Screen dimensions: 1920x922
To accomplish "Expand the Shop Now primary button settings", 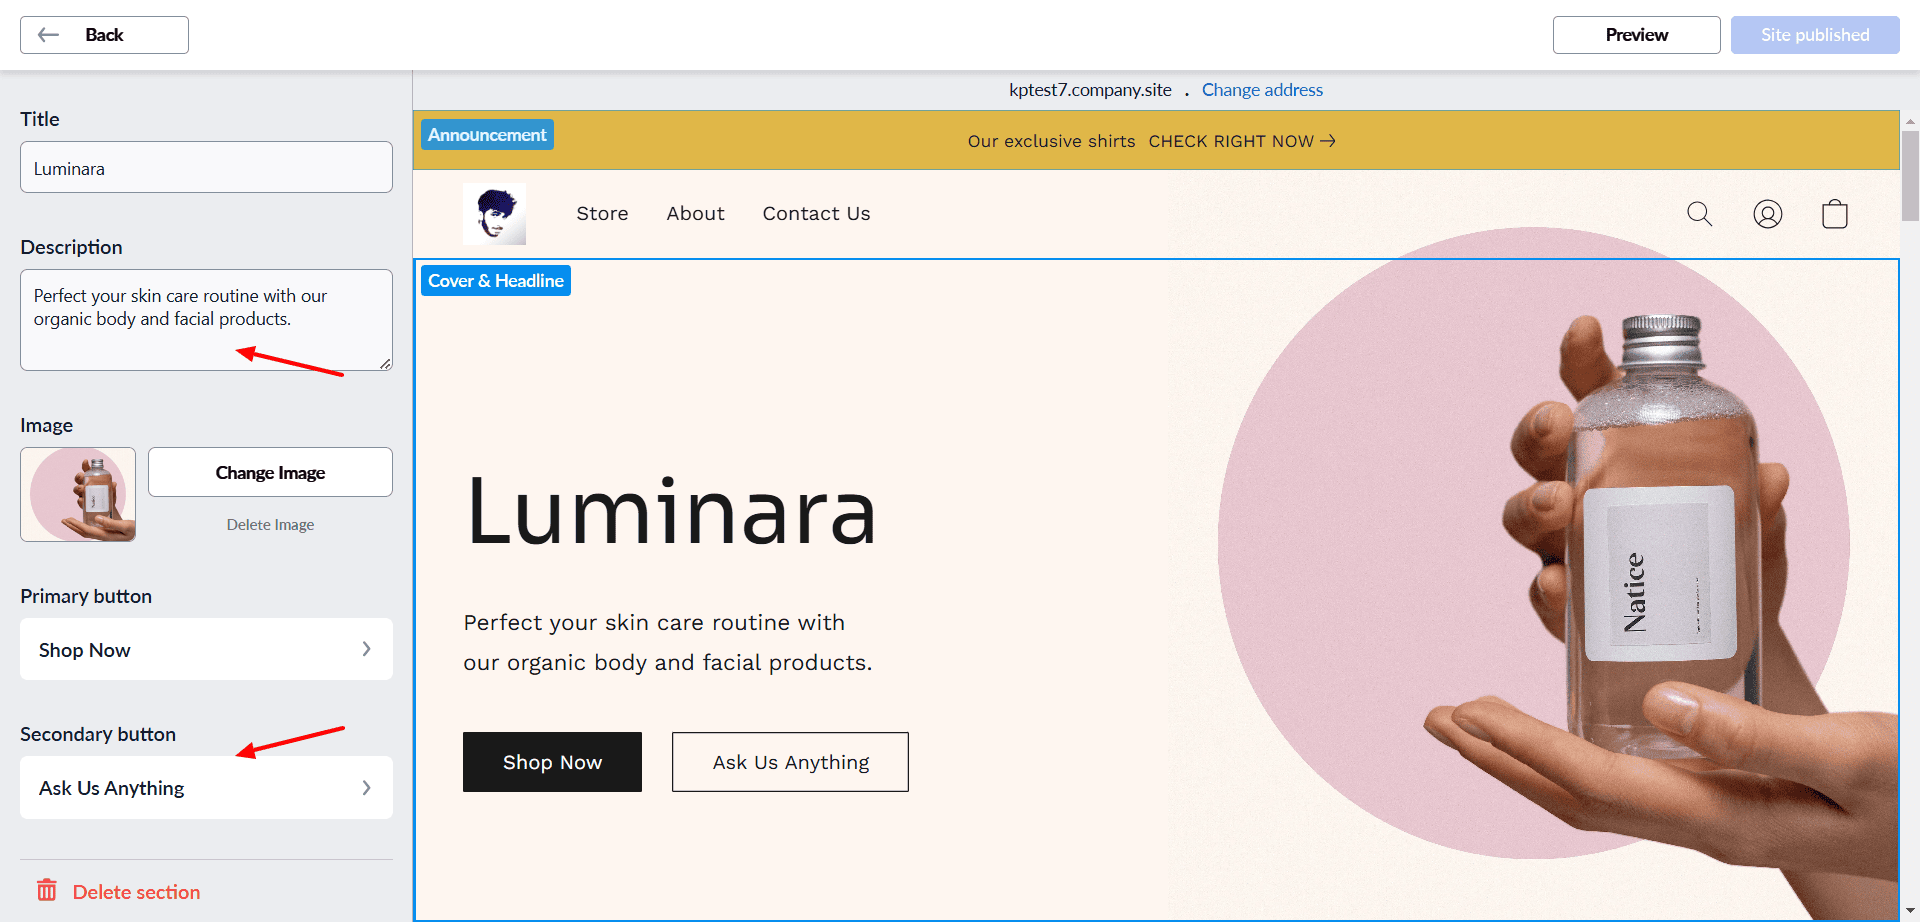I will tap(206, 650).
